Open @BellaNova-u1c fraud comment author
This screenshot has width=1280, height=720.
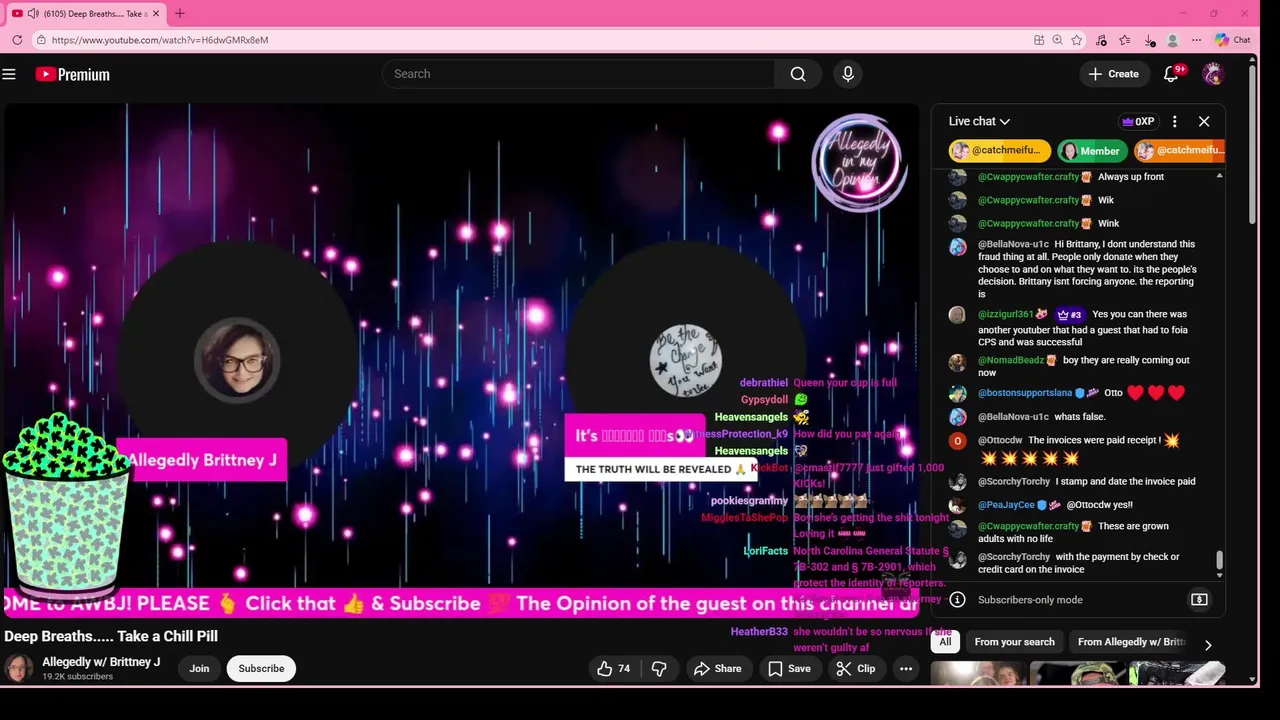coord(1012,244)
